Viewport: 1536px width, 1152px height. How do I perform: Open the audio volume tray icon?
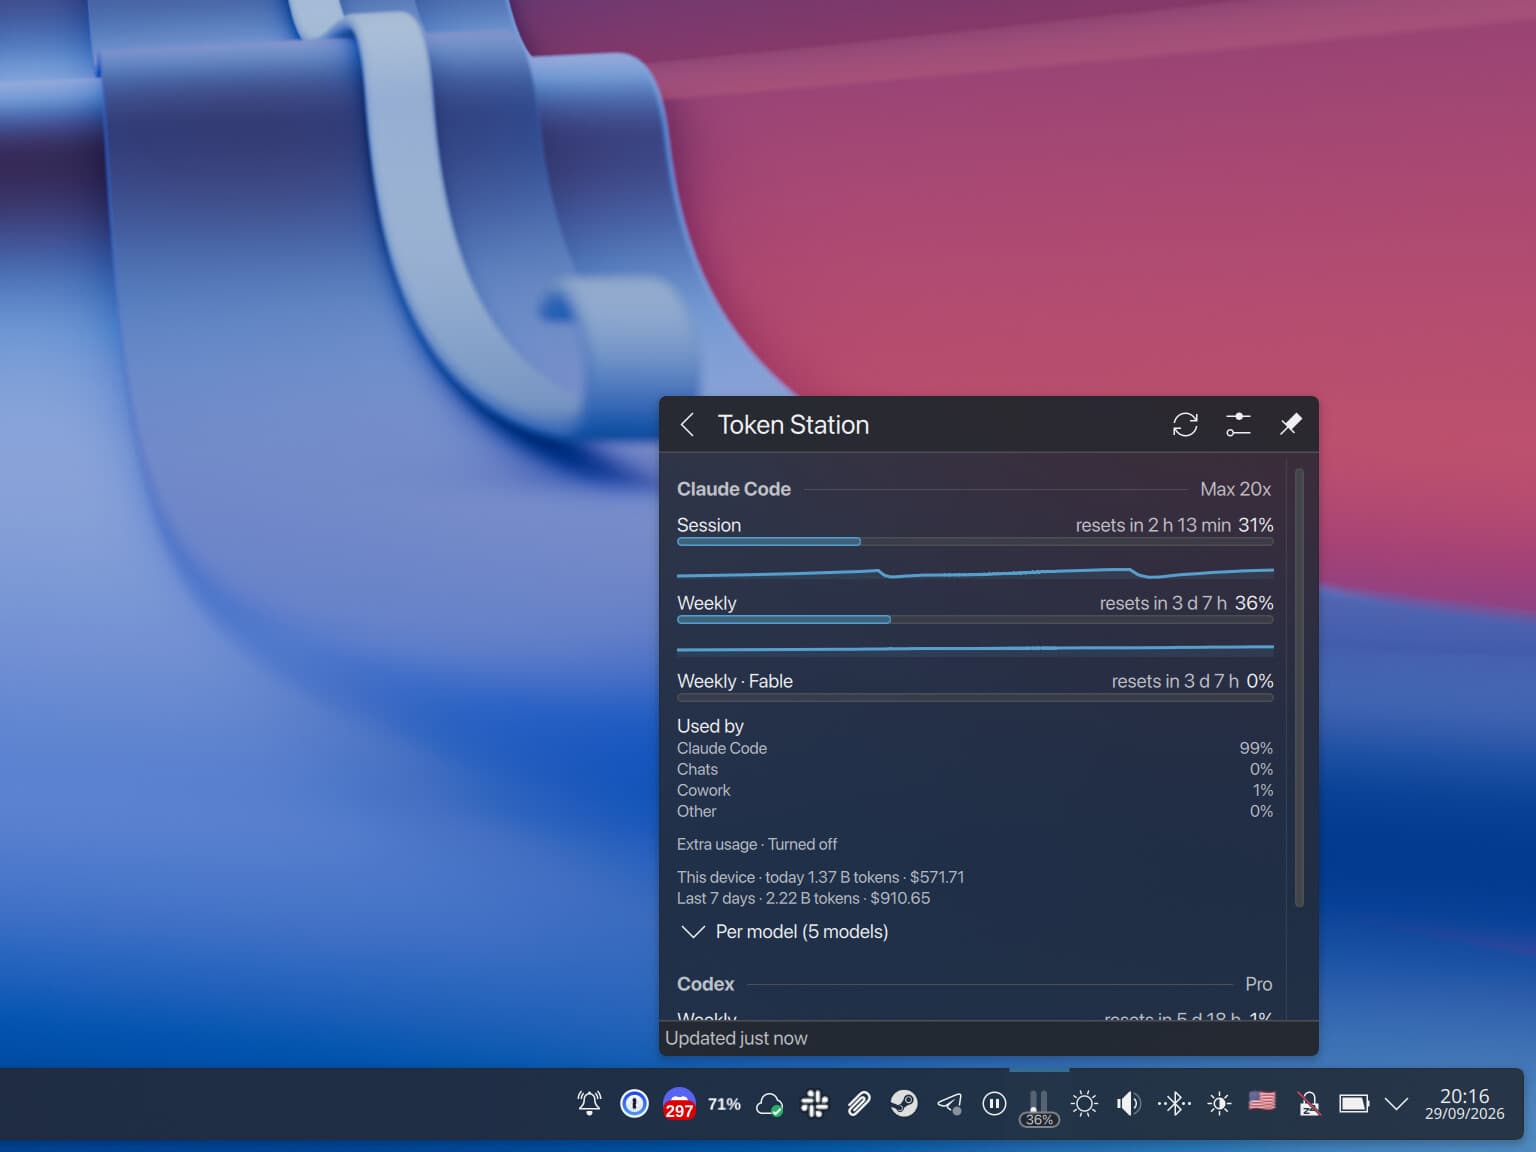tap(1129, 1103)
